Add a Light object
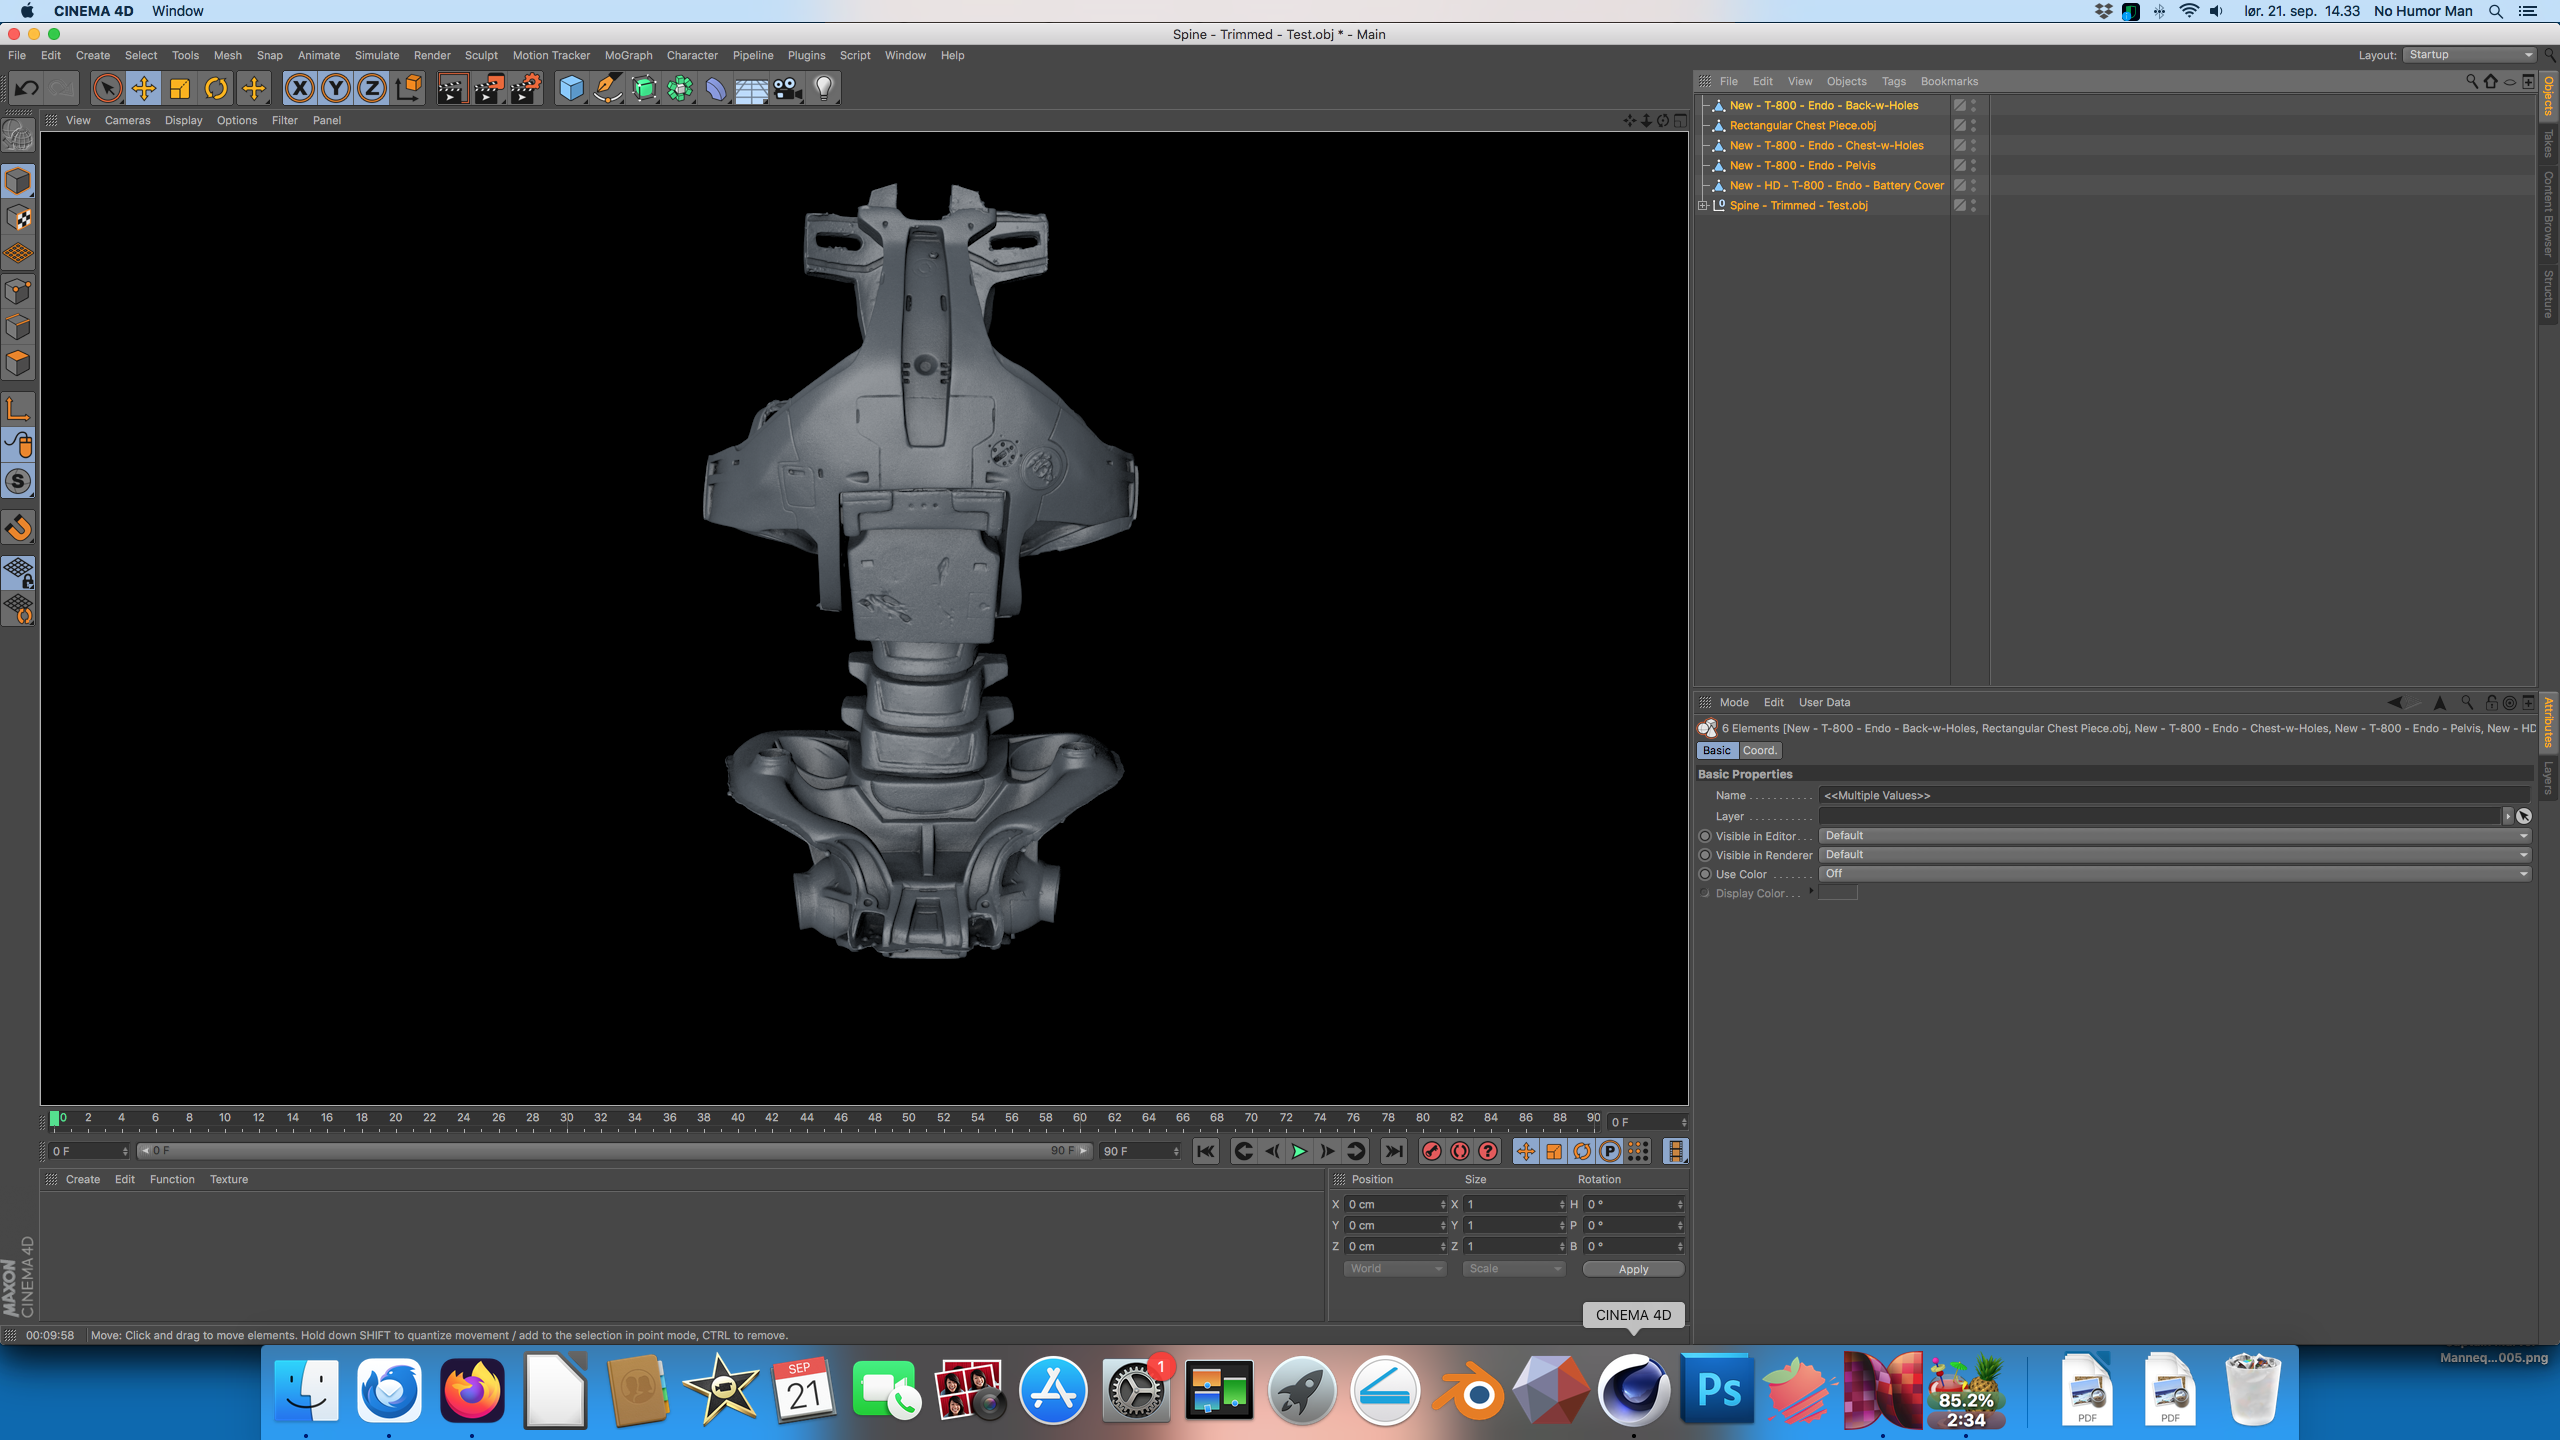Screen dimensions: 2560x1440 click(x=824, y=88)
